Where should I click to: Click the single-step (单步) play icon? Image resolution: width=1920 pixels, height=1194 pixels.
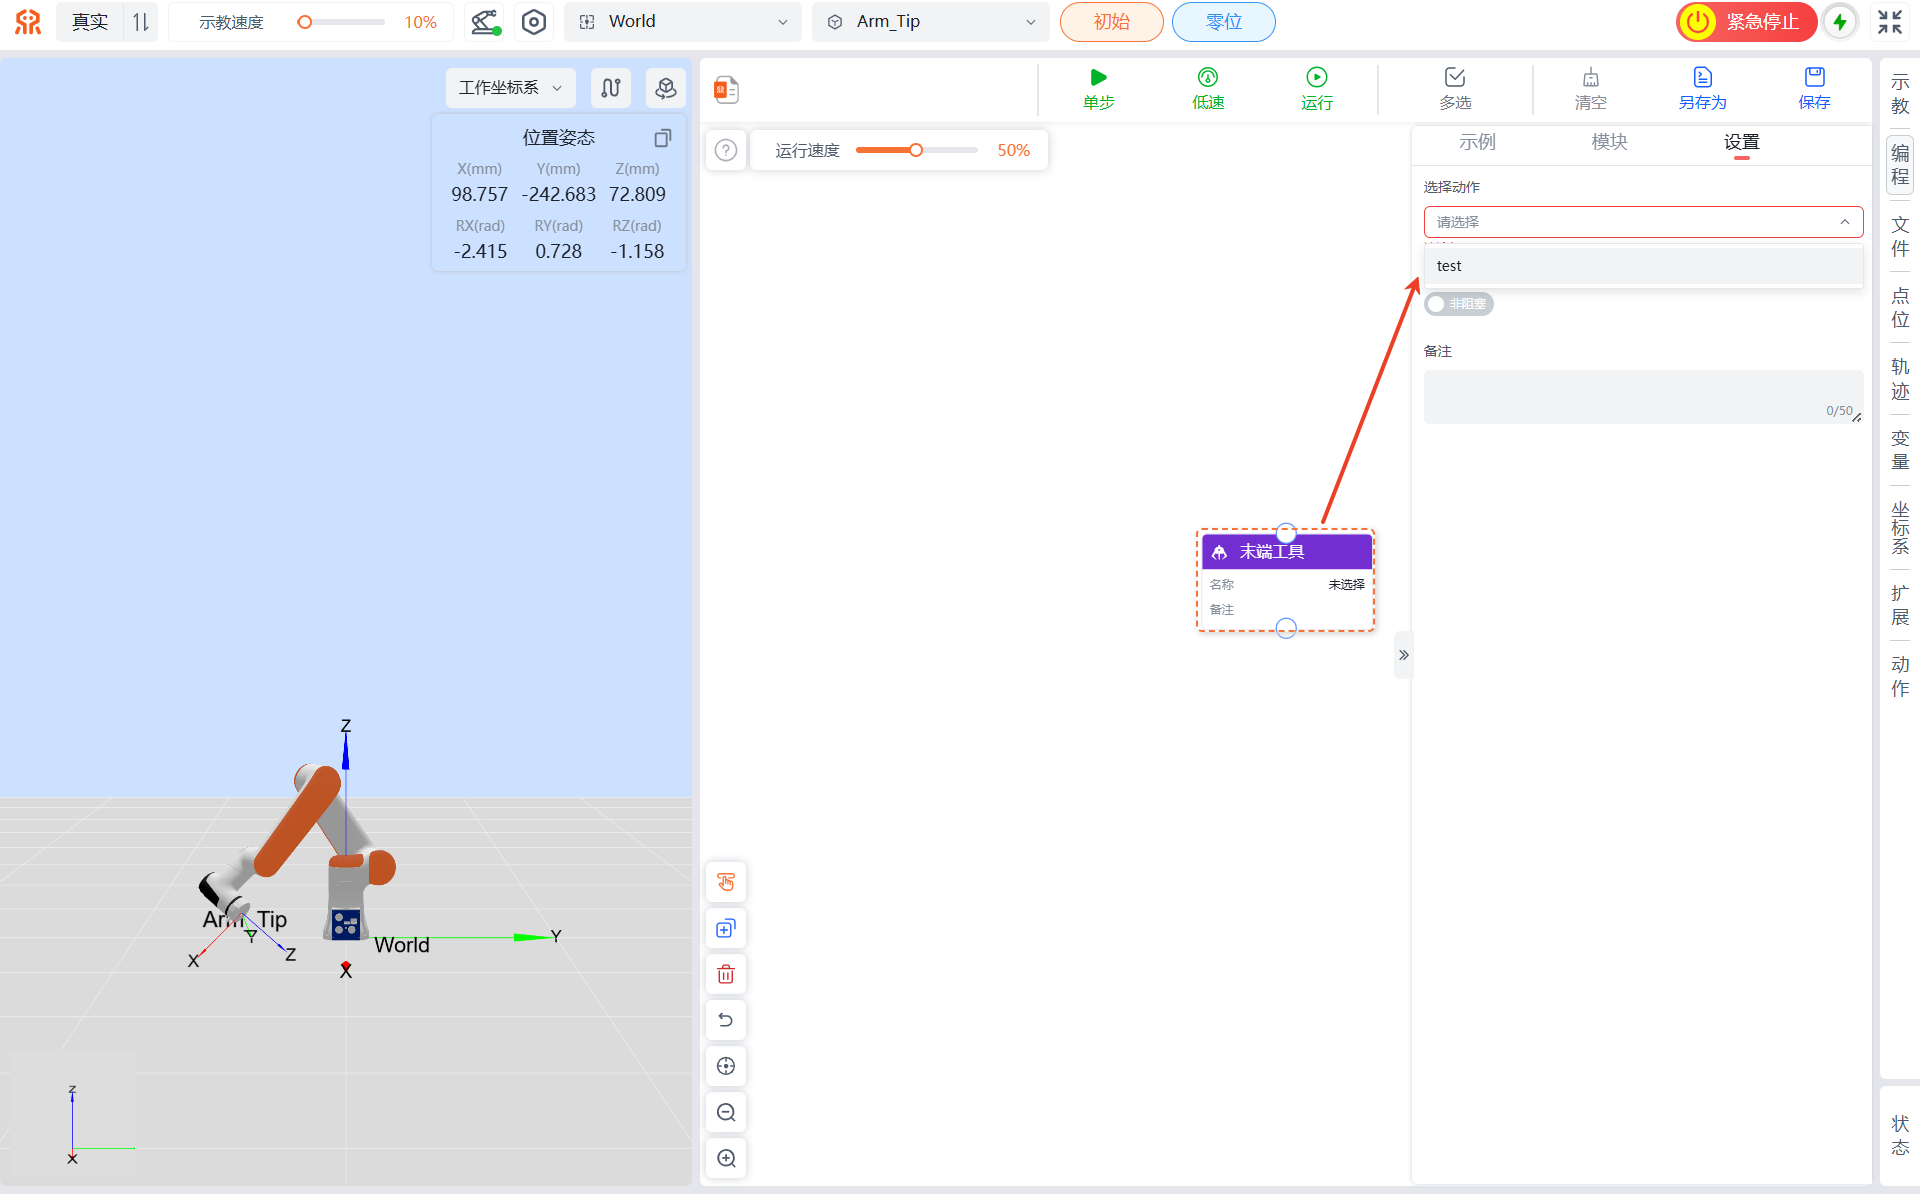(x=1098, y=78)
